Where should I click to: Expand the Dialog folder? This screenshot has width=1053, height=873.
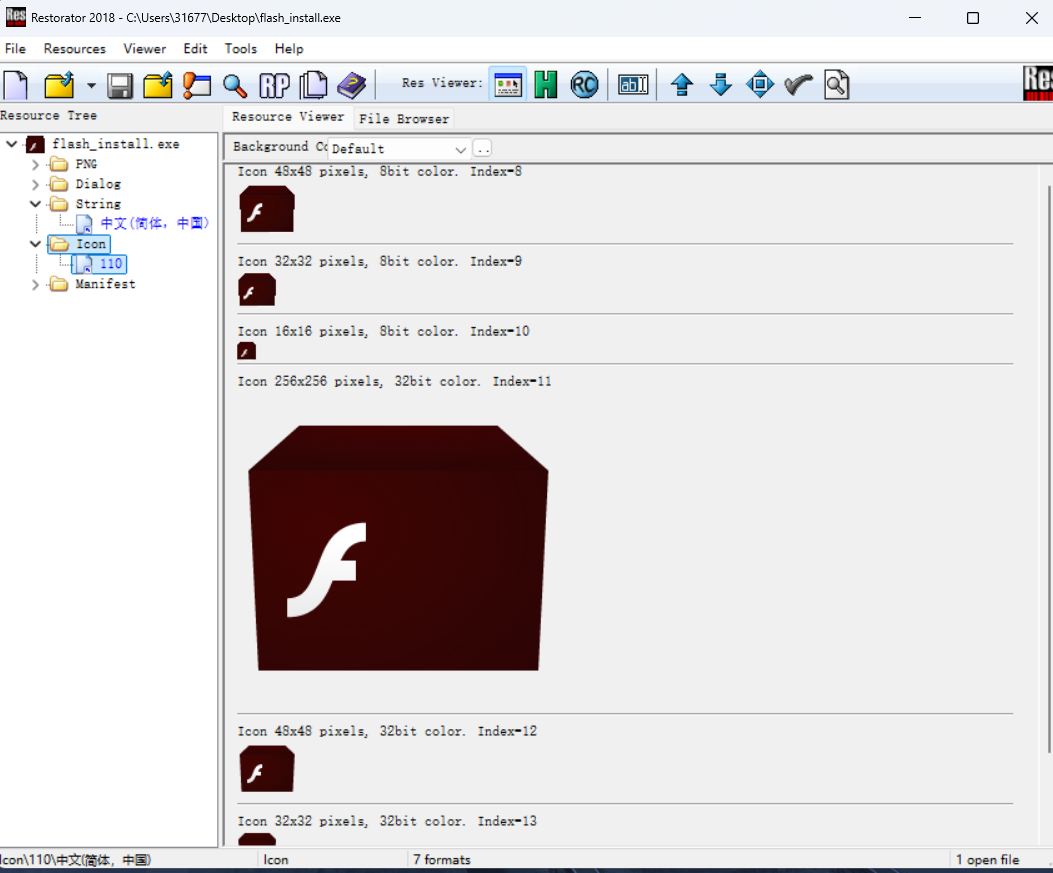pyautogui.click(x=36, y=185)
